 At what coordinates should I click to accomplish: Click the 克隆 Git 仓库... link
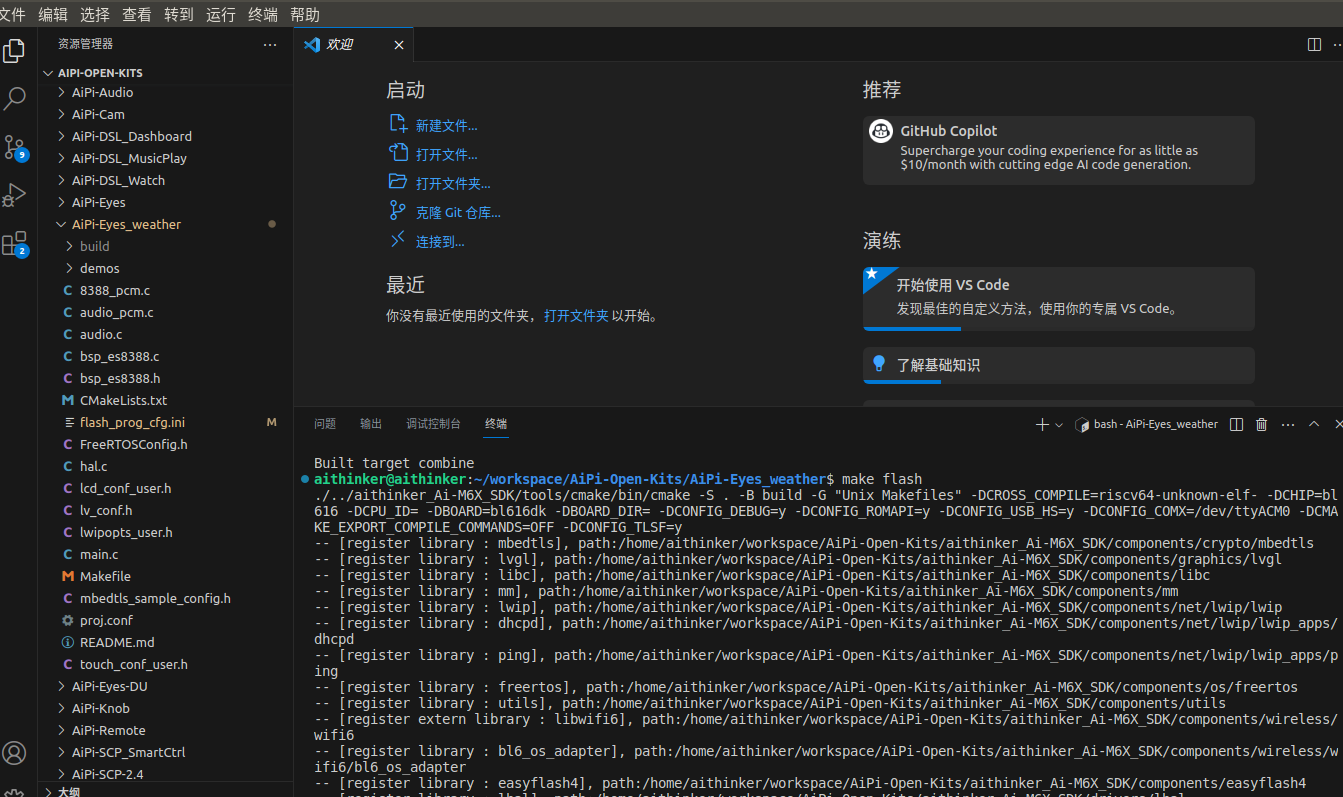tap(458, 213)
